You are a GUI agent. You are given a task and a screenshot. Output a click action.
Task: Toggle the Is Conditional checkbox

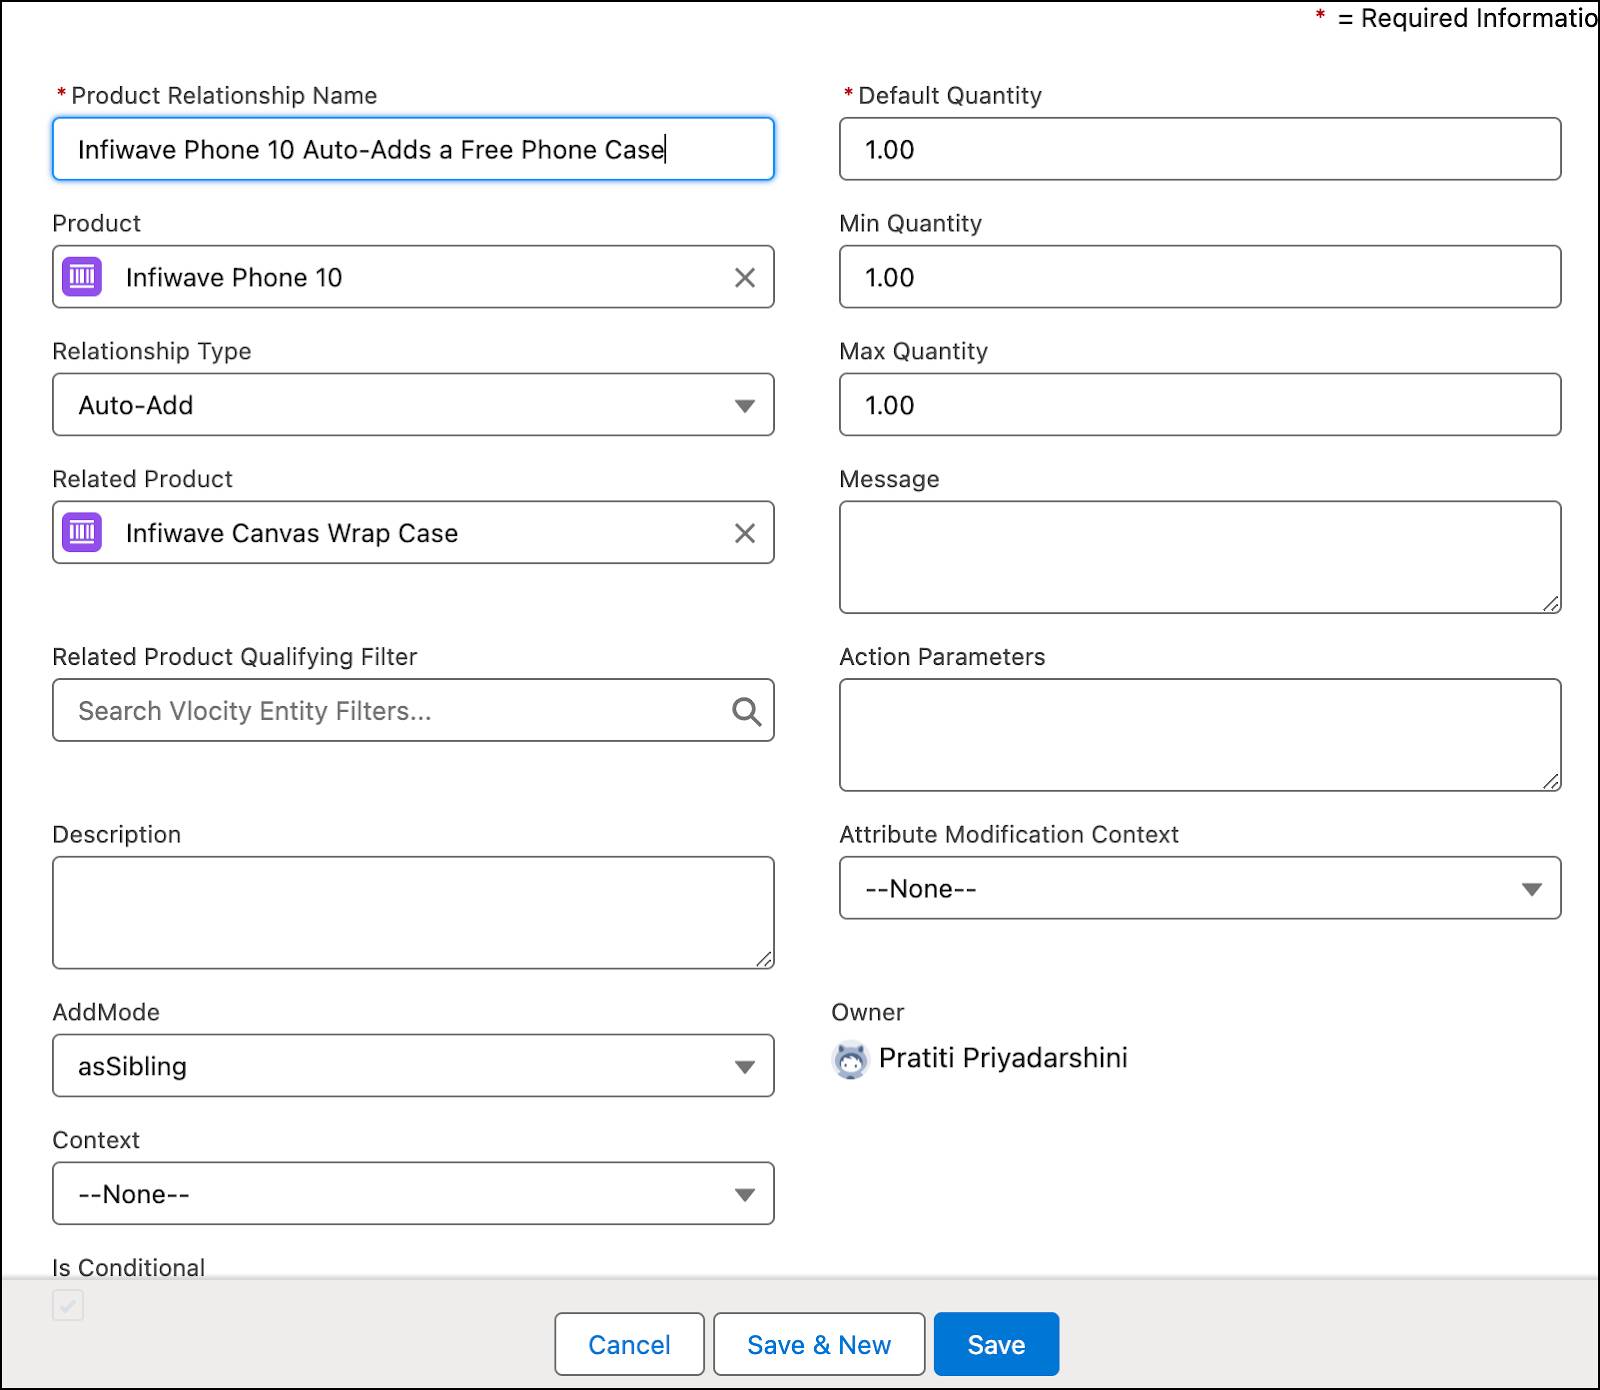68,1305
